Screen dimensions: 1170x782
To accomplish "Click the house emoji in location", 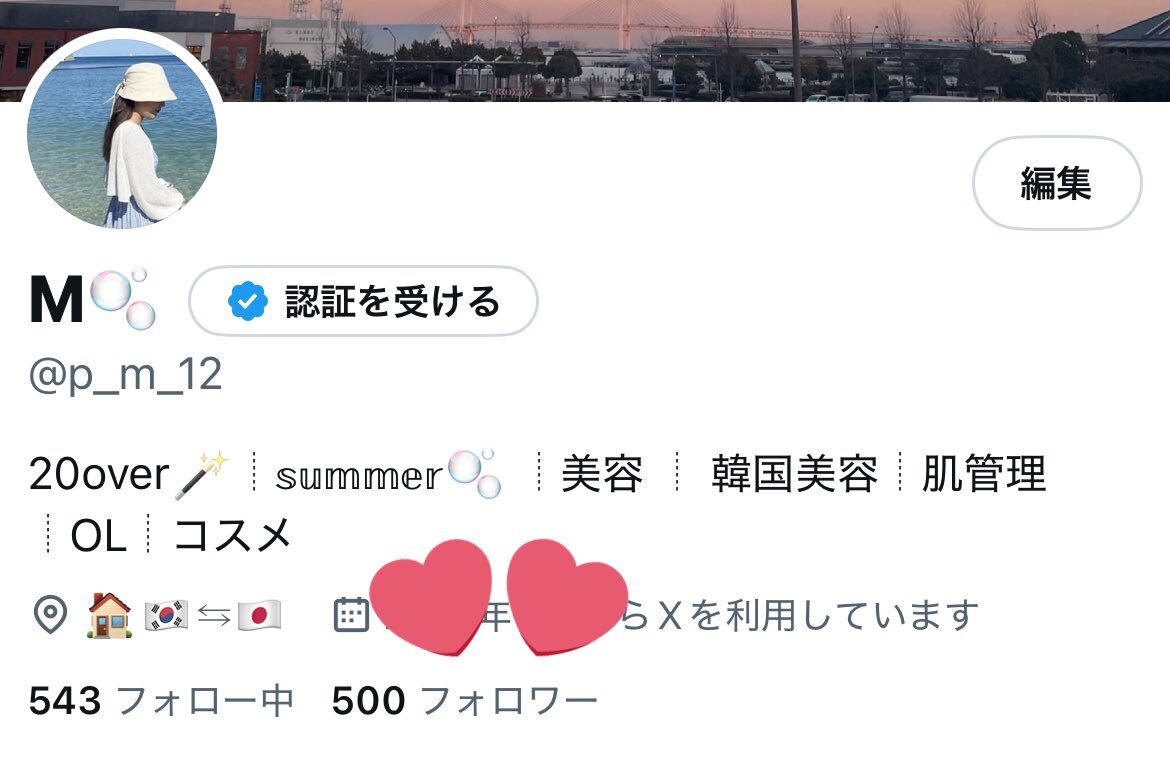I will [x=110, y=615].
